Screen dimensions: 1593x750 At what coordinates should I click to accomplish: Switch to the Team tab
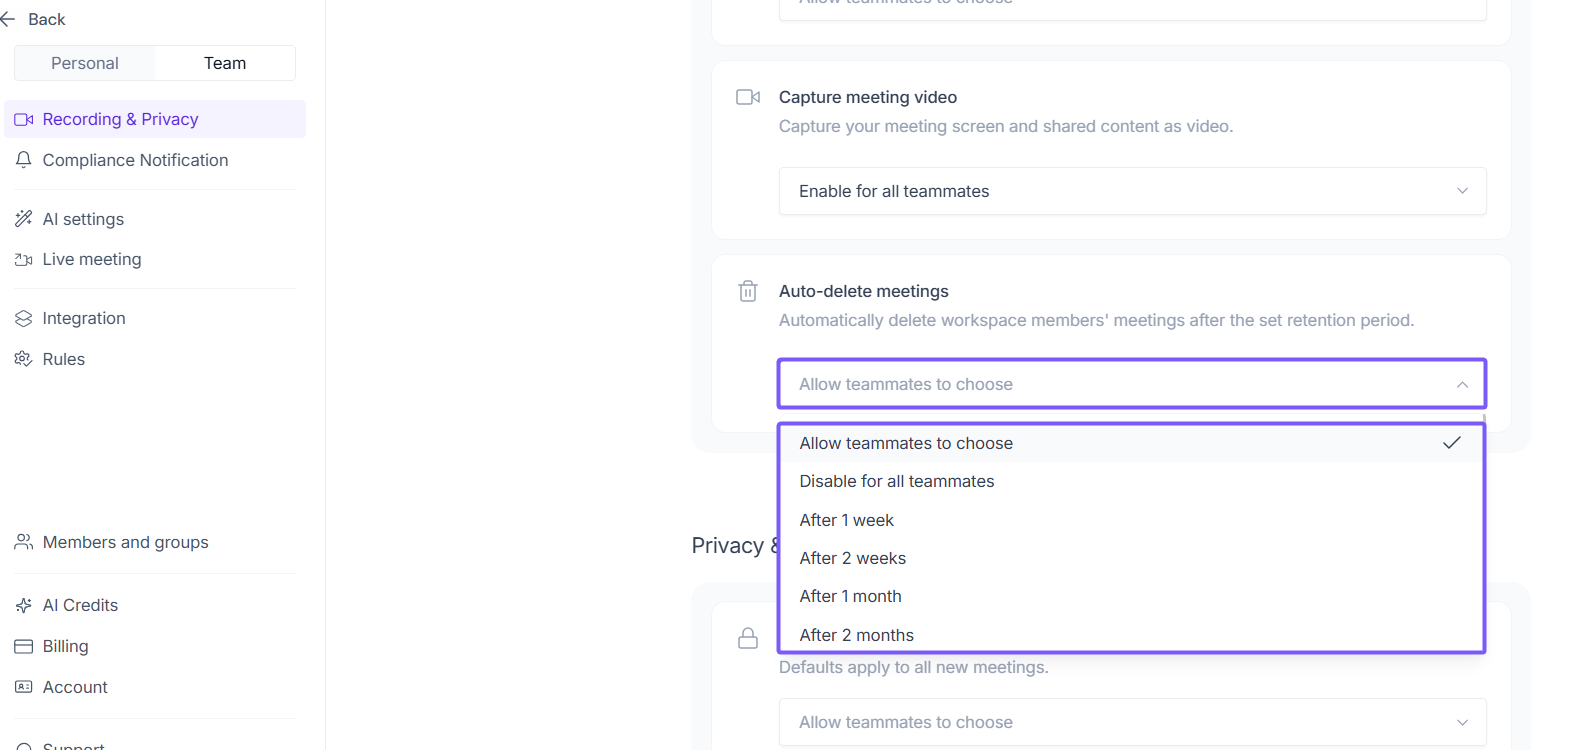pos(225,63)
